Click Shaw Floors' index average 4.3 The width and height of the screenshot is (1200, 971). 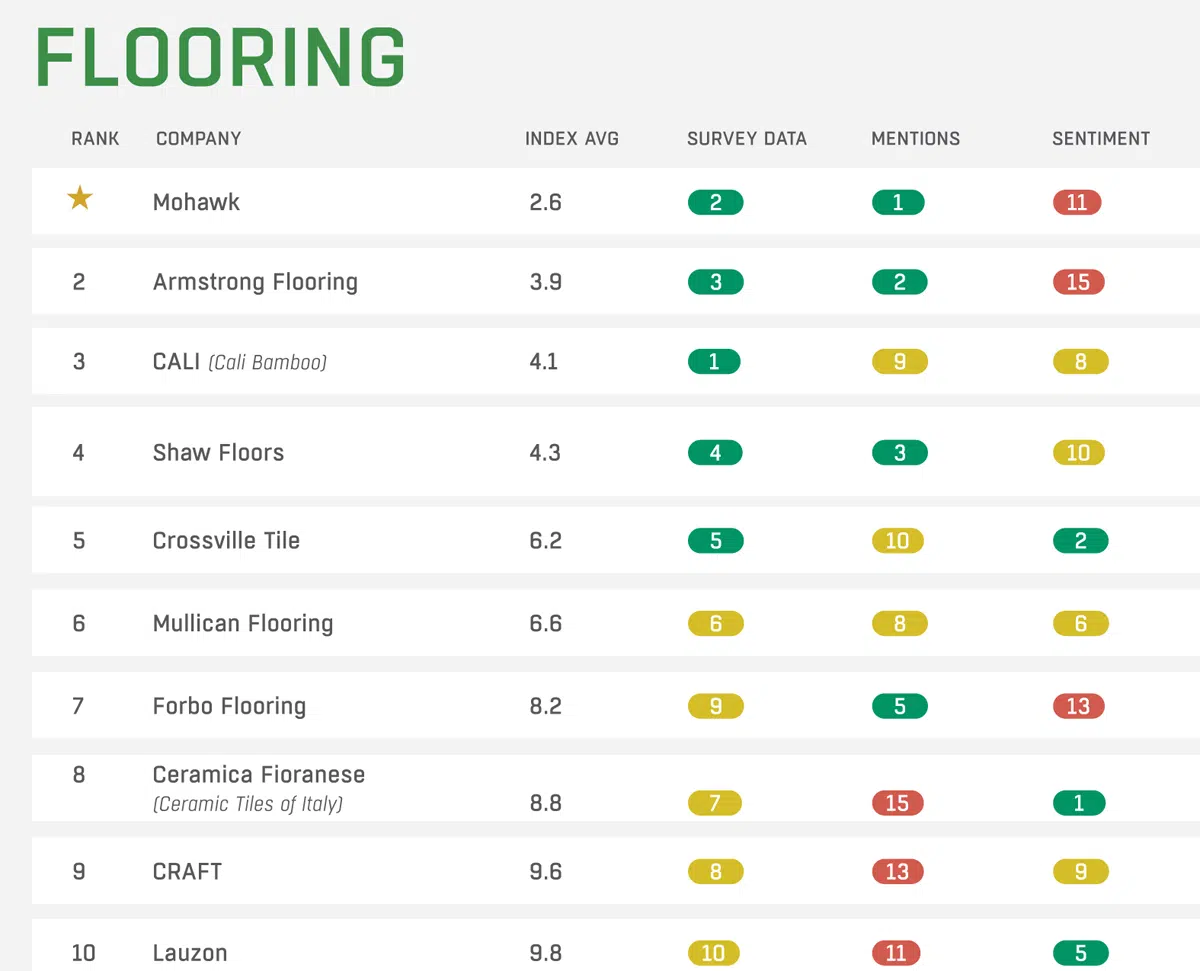pos(545,453)
